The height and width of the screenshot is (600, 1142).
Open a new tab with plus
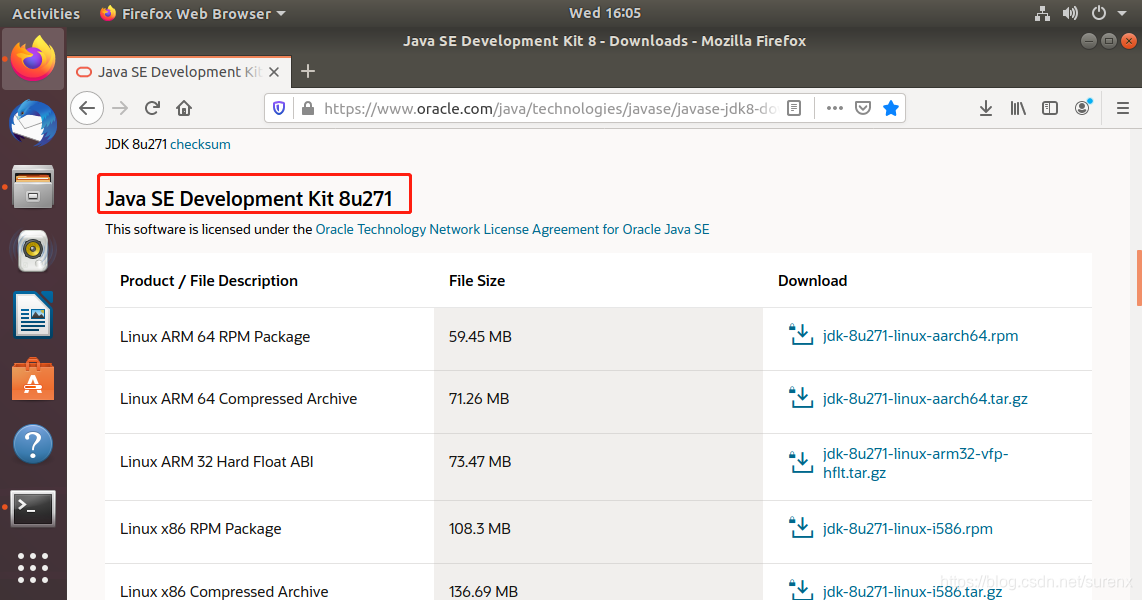pyautogui.click(x=308, y=71)
